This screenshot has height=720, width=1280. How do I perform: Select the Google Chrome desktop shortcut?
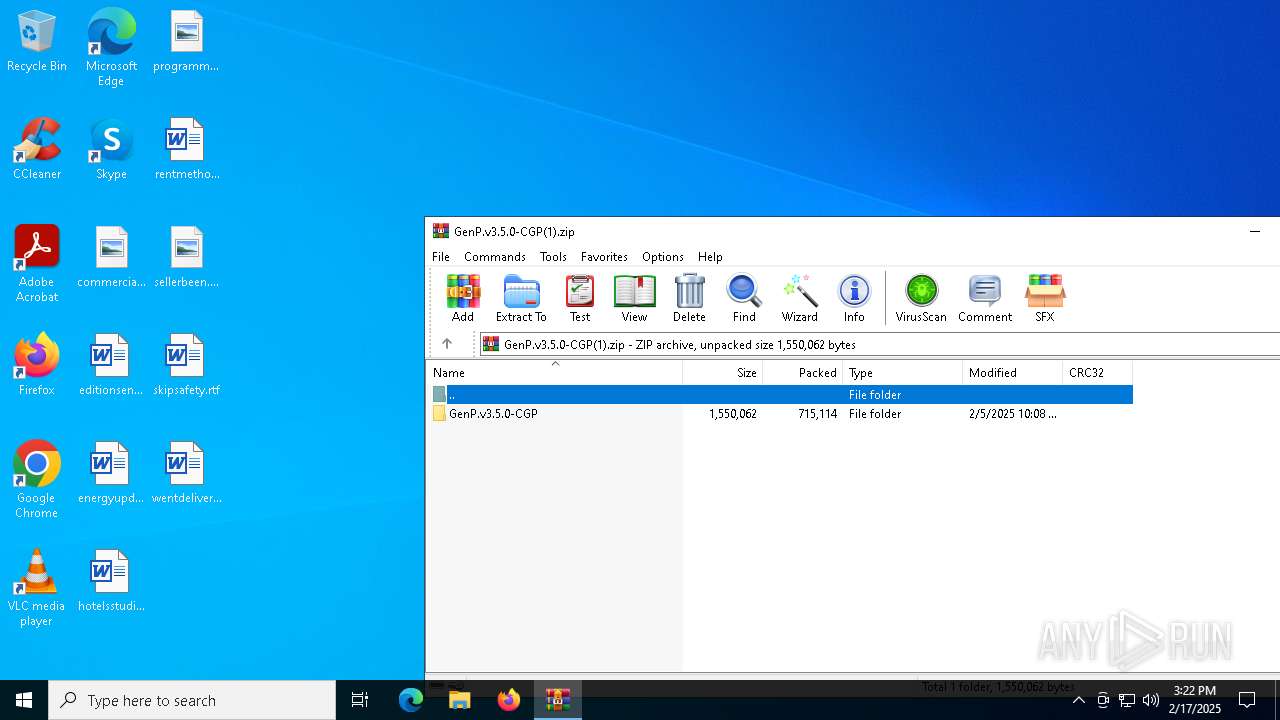coord(37,480)
